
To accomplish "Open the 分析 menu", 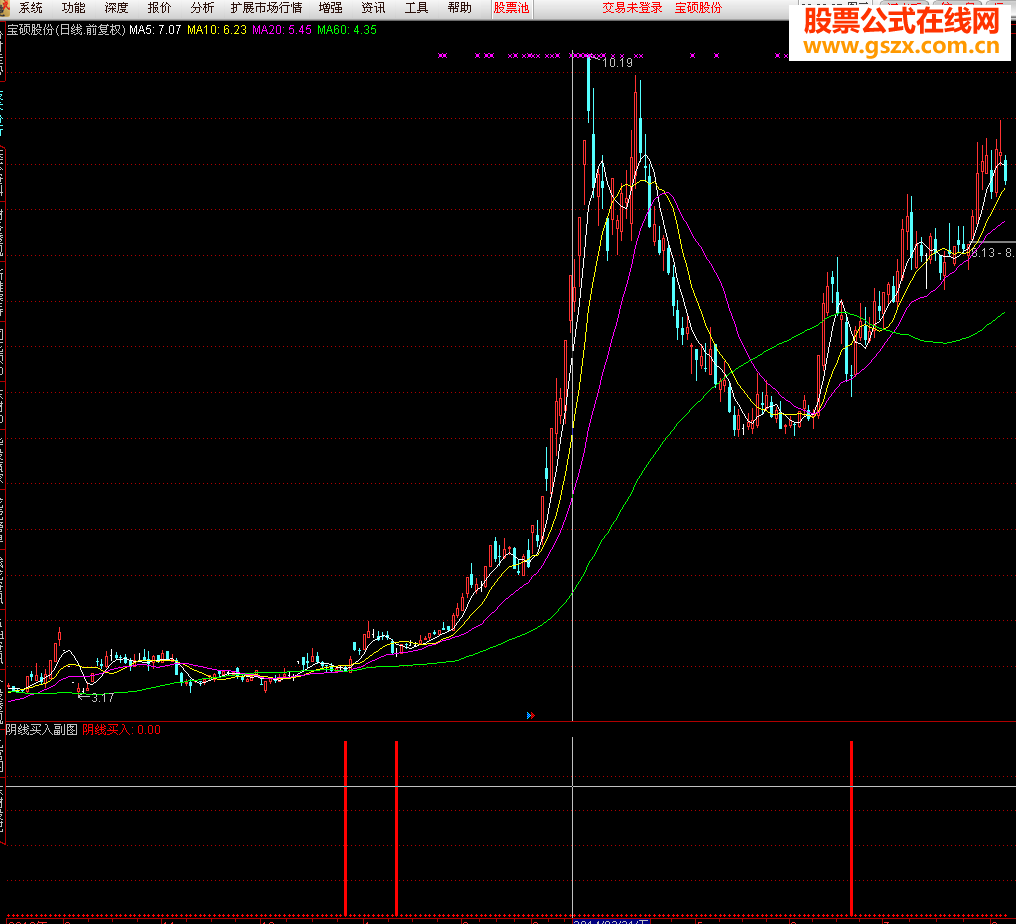I will [x=202, y=8].
